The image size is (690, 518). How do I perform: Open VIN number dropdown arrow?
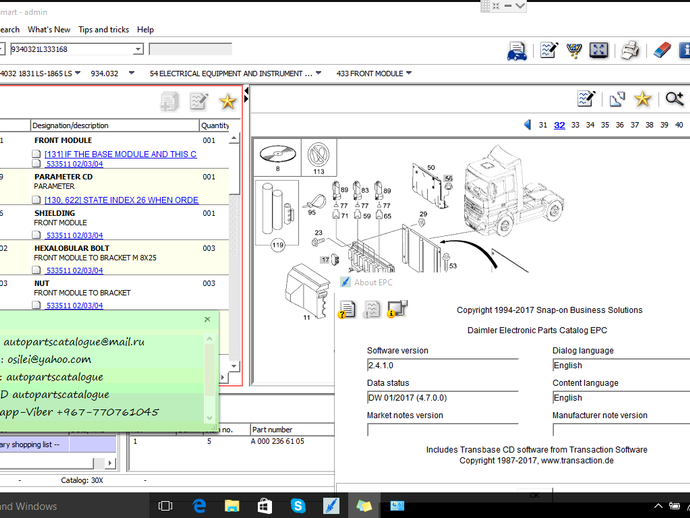tap(138, 49)
